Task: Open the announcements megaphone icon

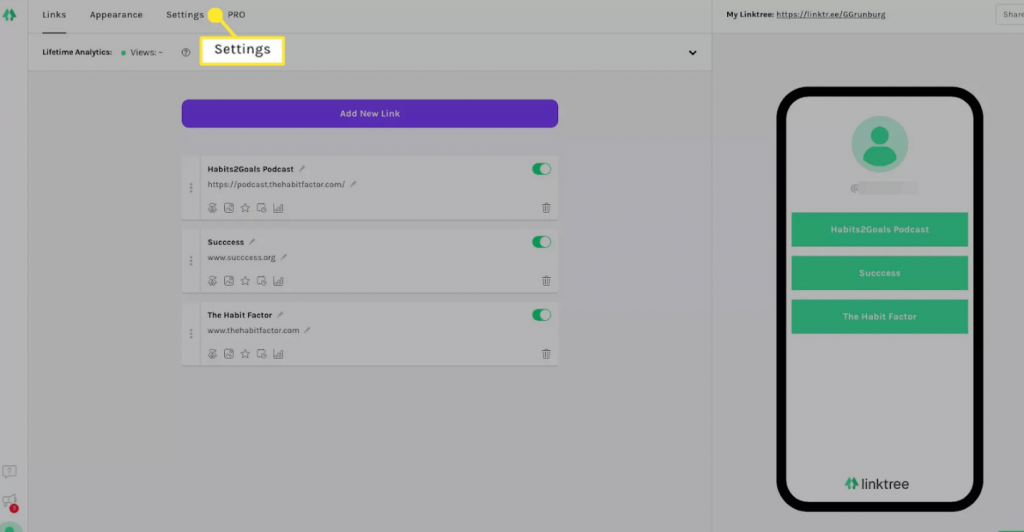Action: (9, 501)
